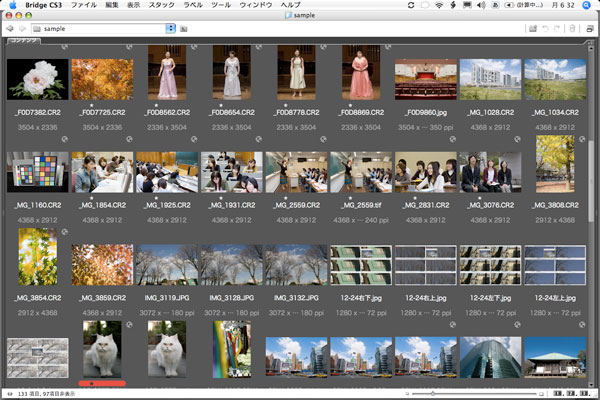Select the white peony thumbnail _F0D7382.CR2

pos(38,79)
